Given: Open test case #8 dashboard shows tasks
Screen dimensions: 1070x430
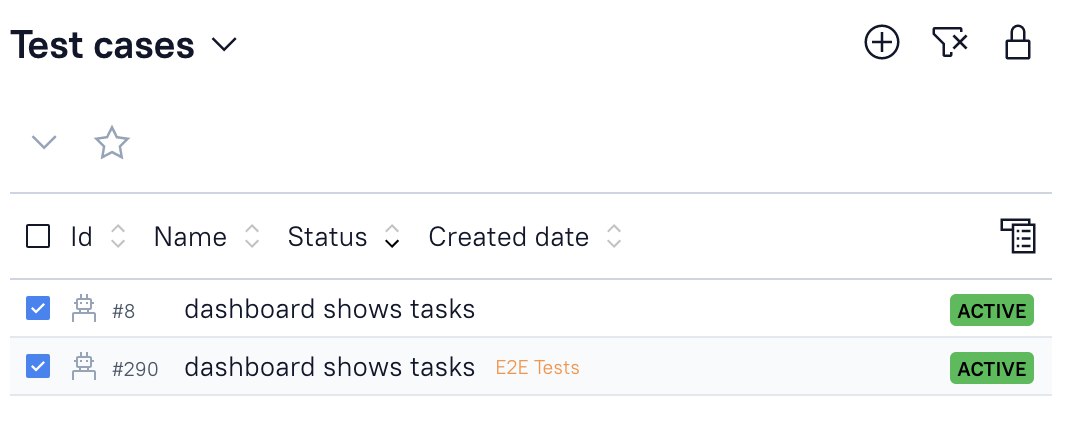Looking at the screenshot, I should point(329,310).
